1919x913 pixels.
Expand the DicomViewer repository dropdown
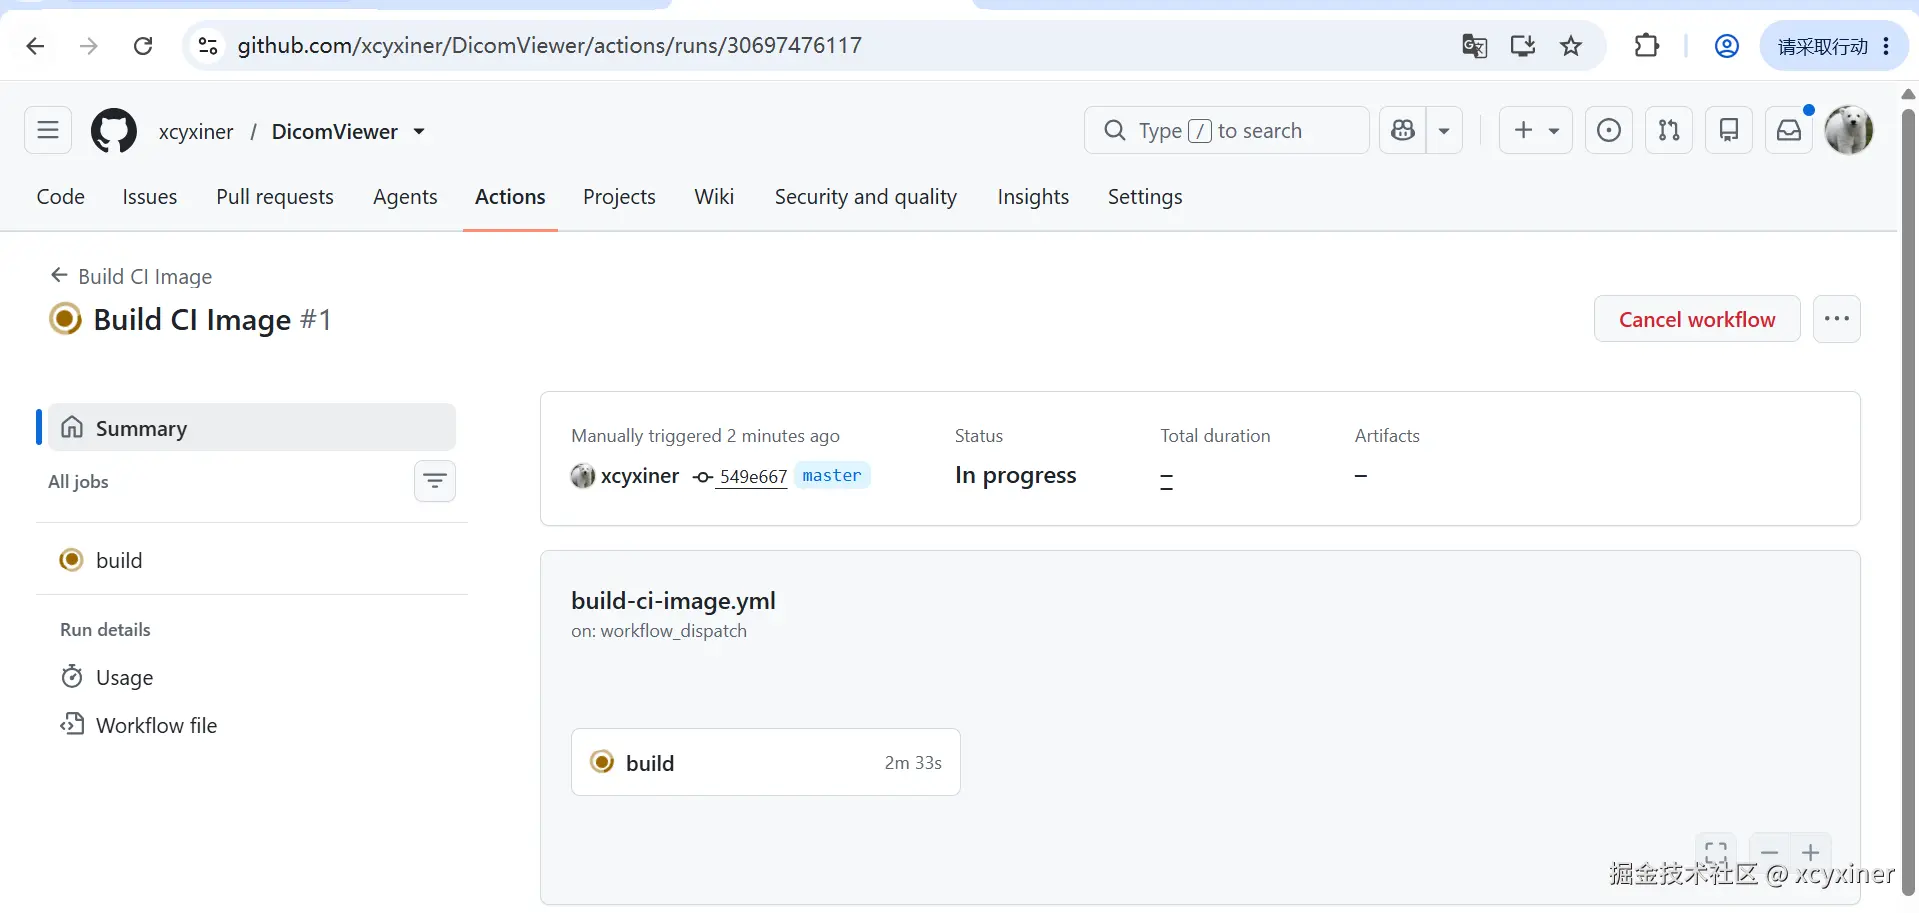click(419, 131)
